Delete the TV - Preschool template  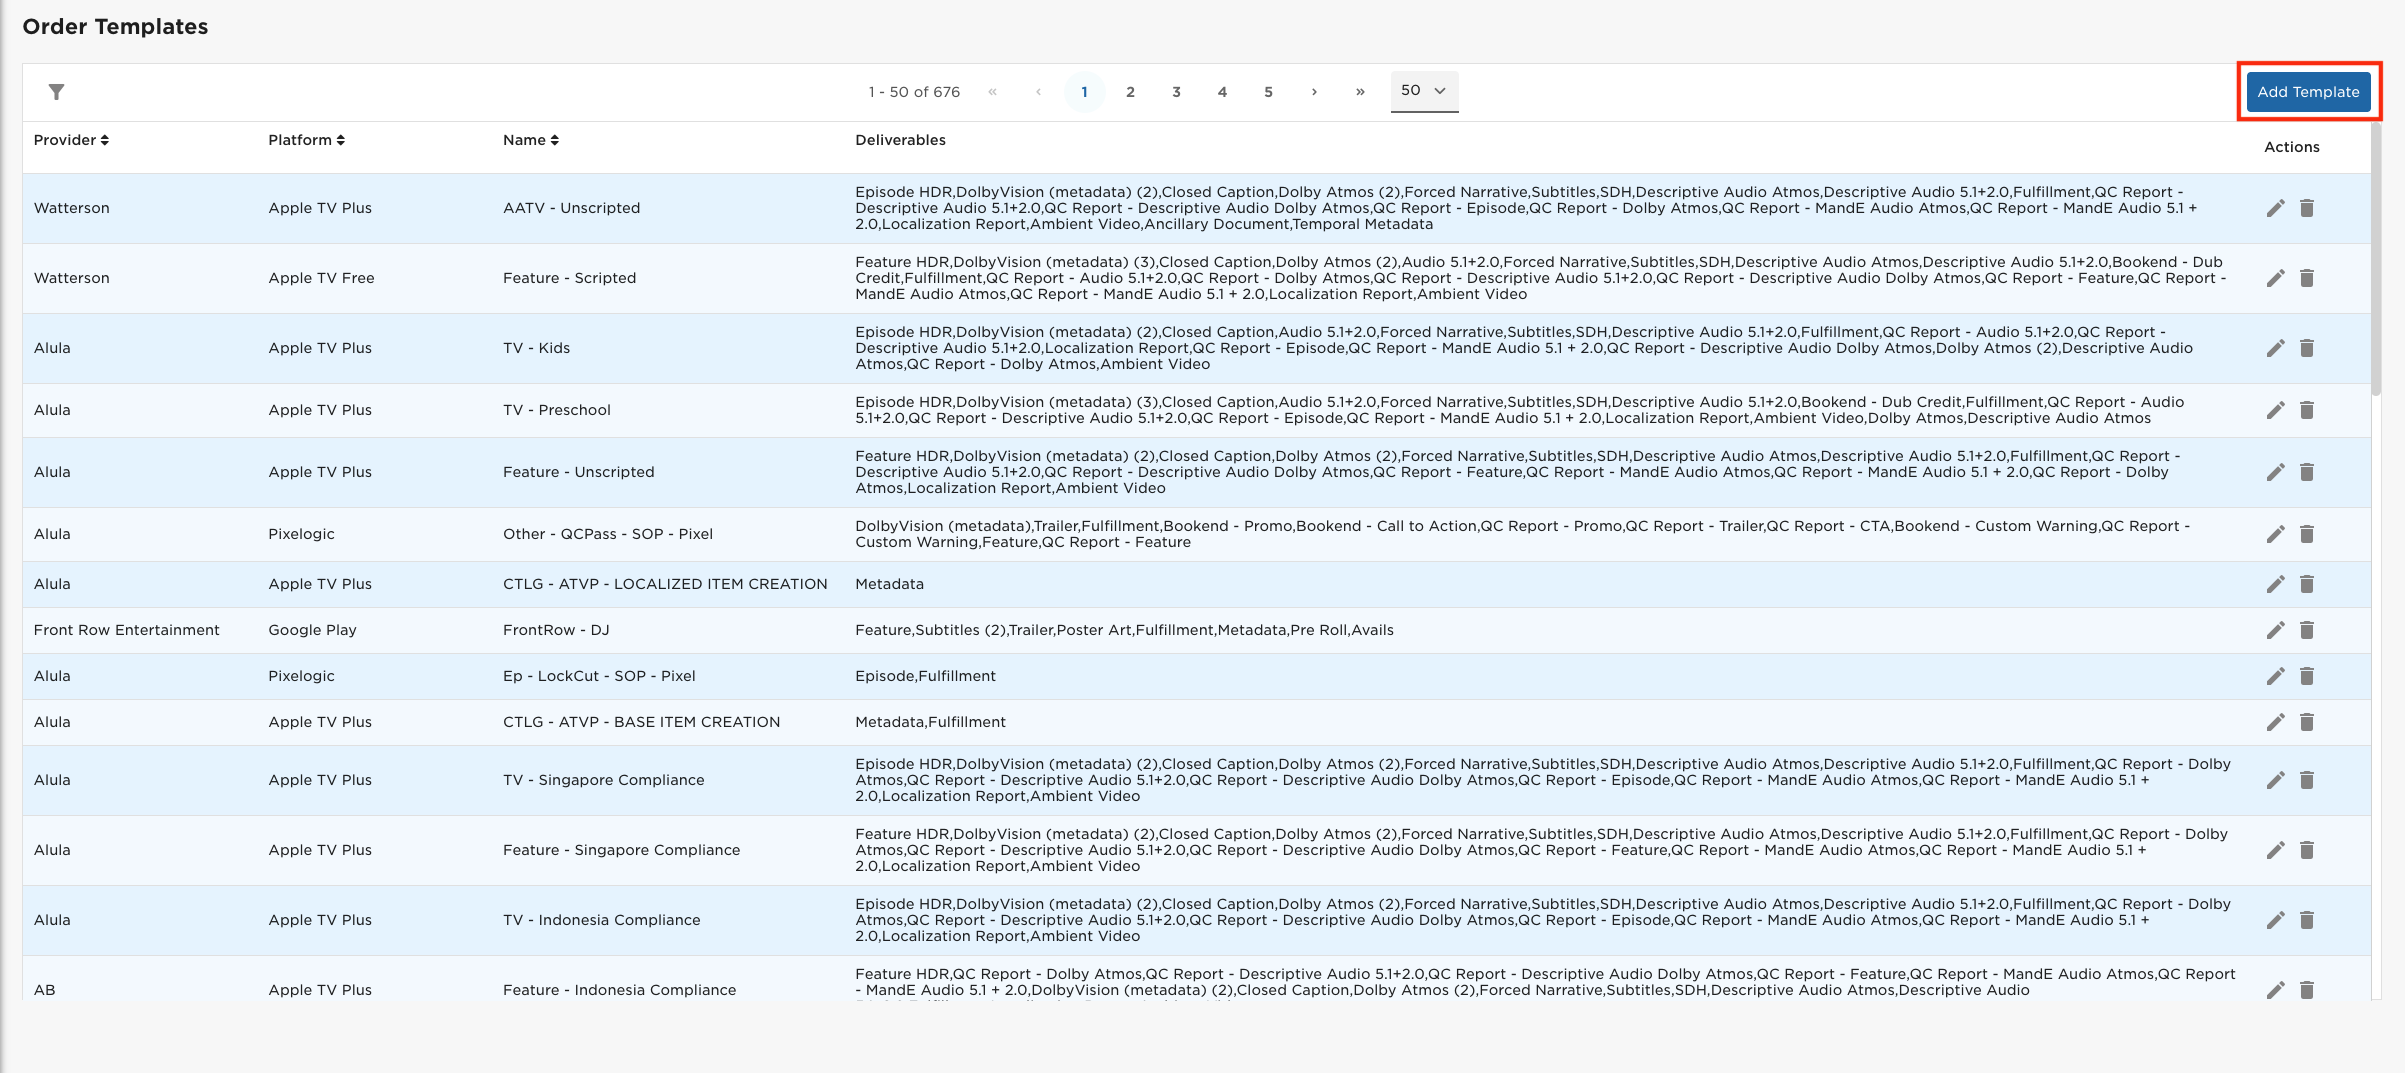click(x=2307, y=410)
